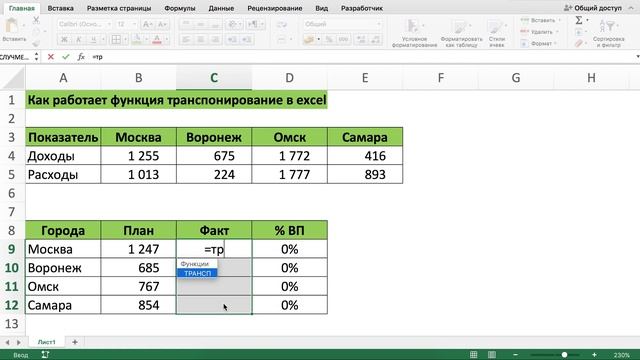
Task: Click the Cut scissors icon
Action: click(36, 20)
